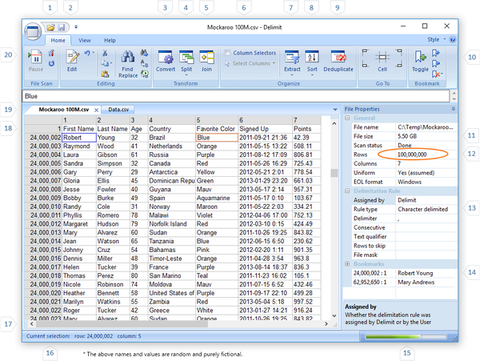Open the Style dropdown menu
480x361 pixels.
[x=436, y=39]
